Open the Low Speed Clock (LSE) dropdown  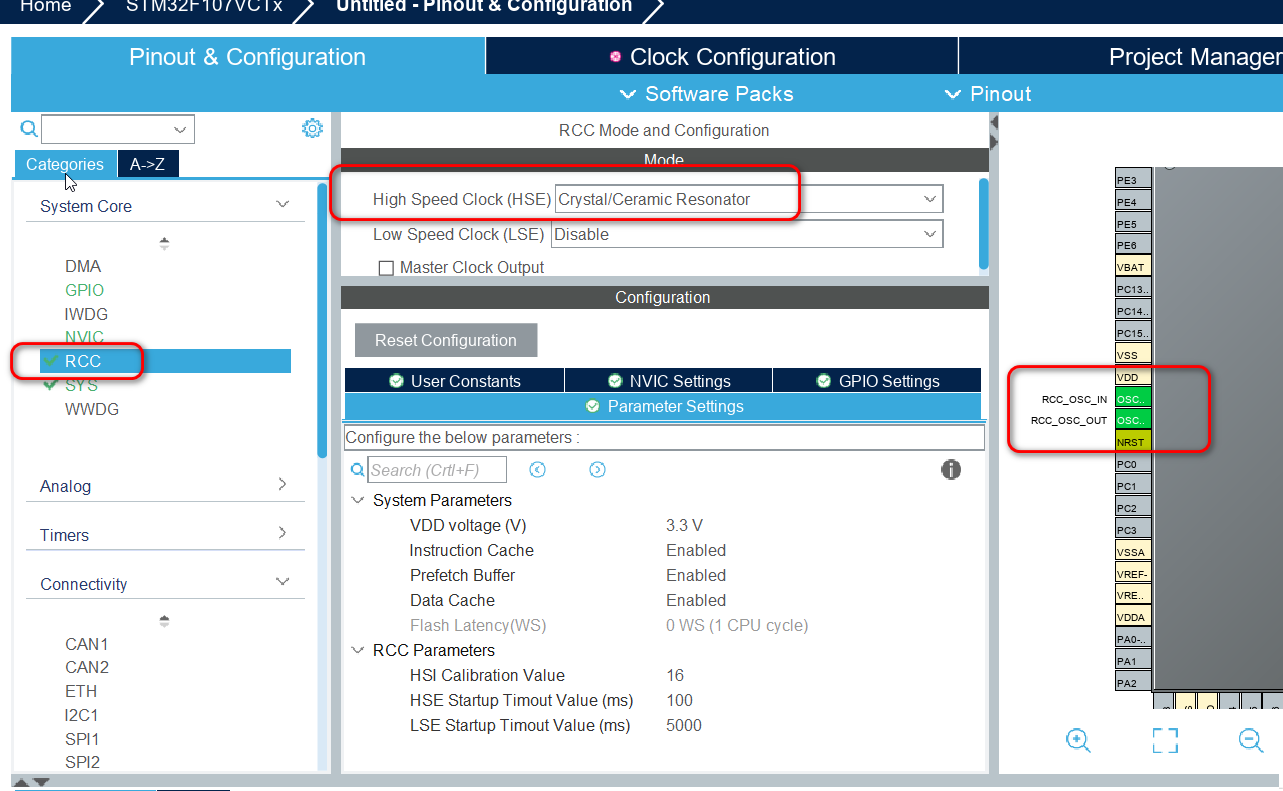point(747,234)
